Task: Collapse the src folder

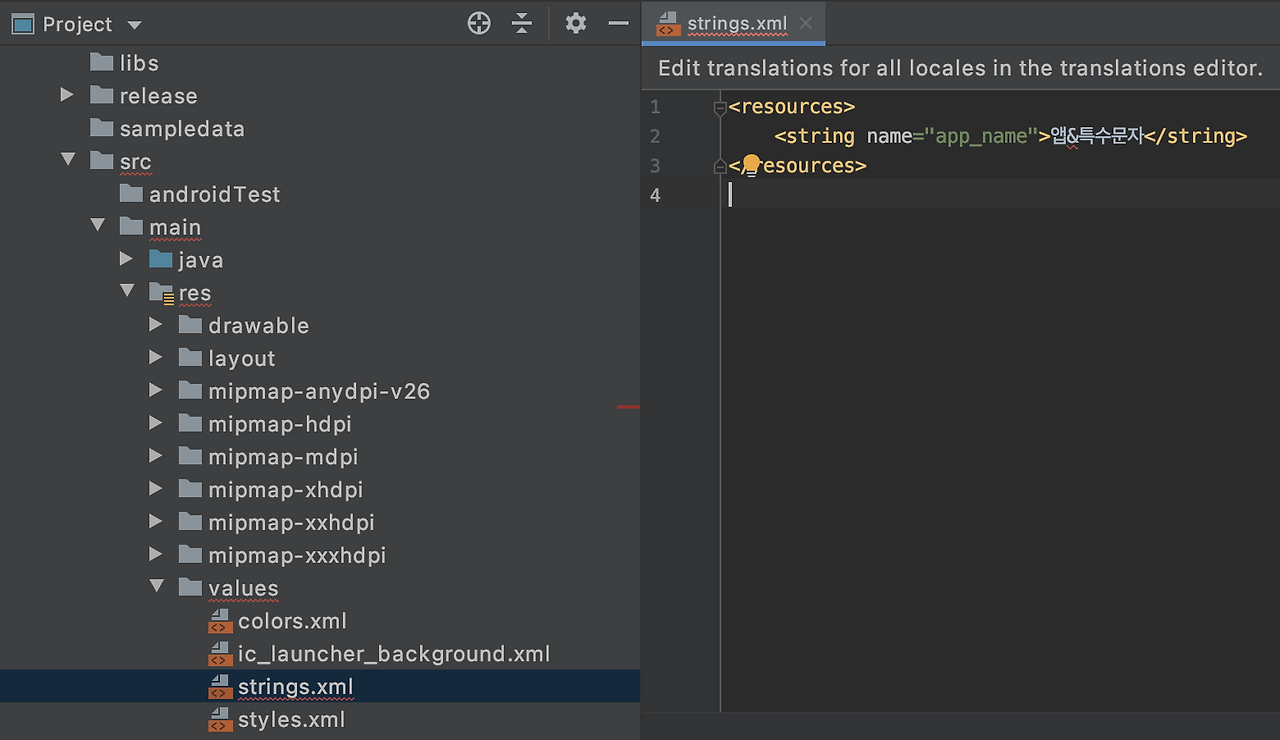Action: (68, 160)
